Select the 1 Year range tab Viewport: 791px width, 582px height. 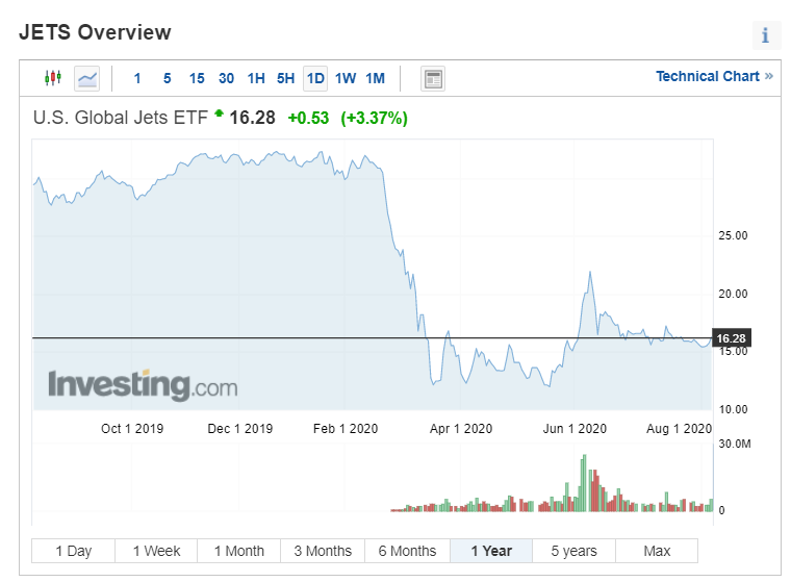pyautogui.click(x=491, y=551)
